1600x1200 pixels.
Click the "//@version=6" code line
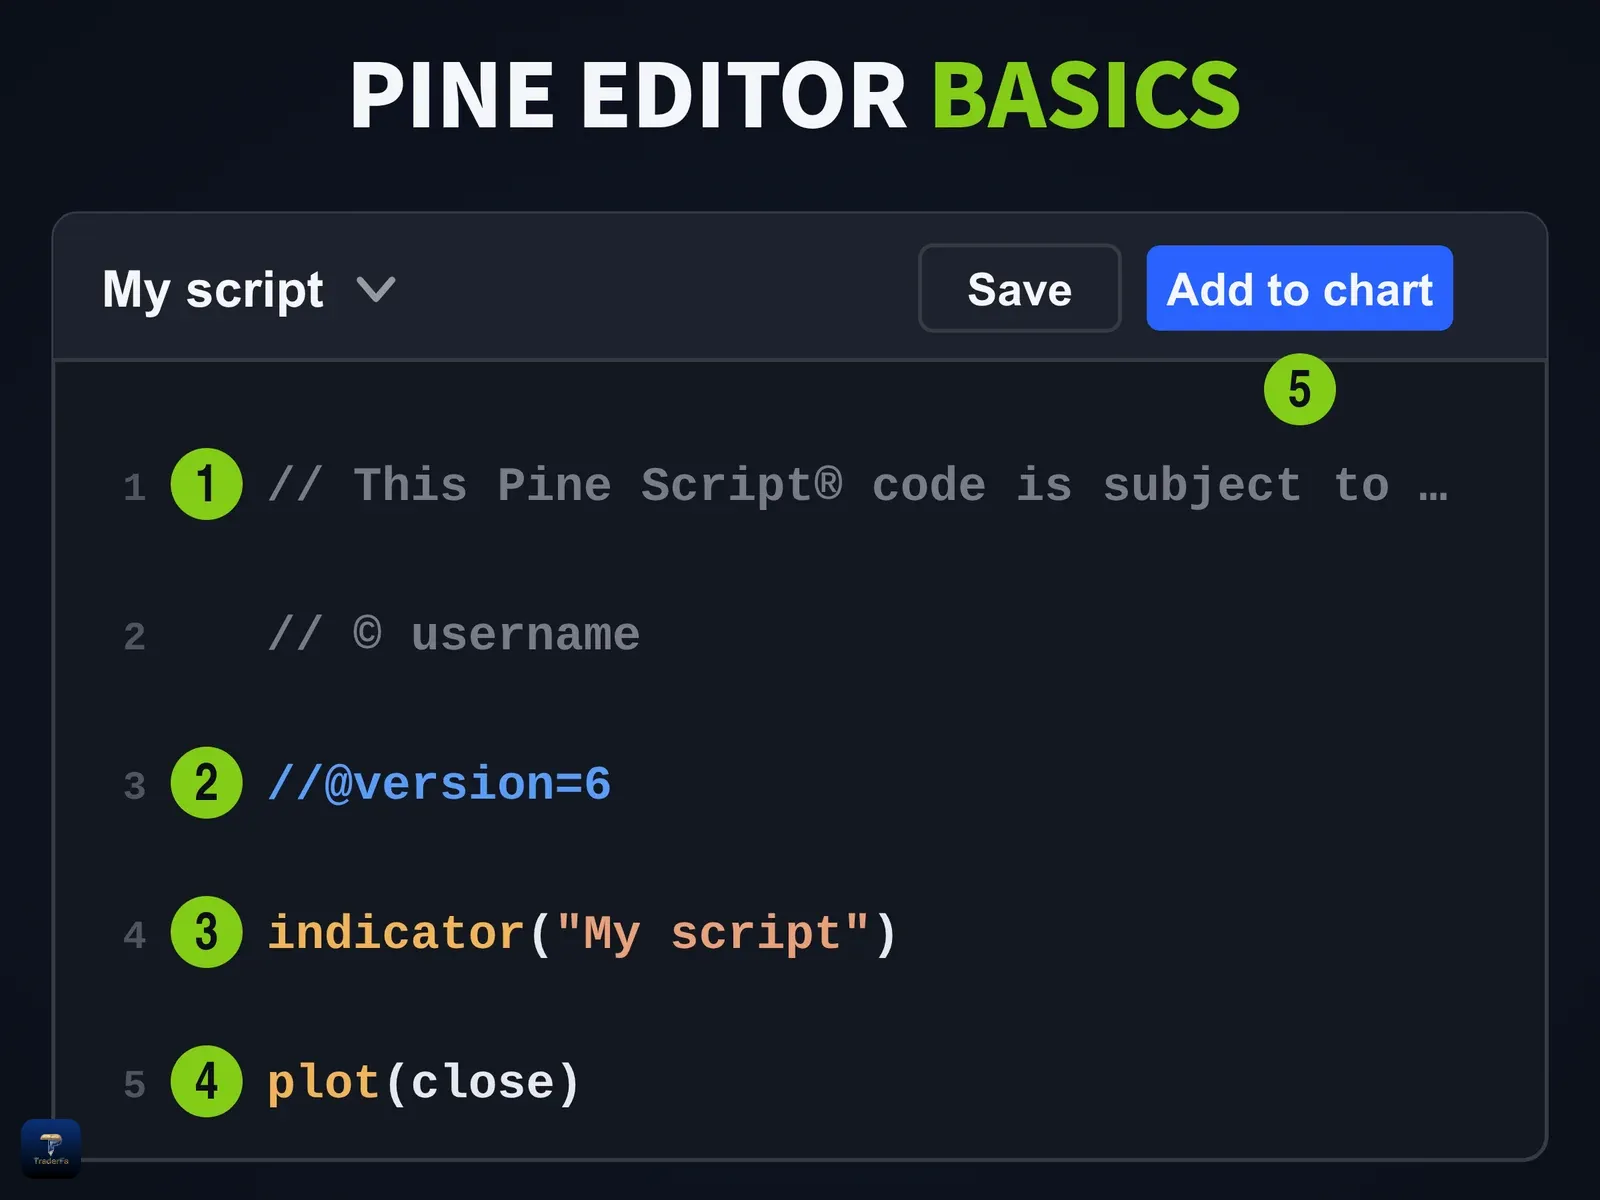coord(439,783)
